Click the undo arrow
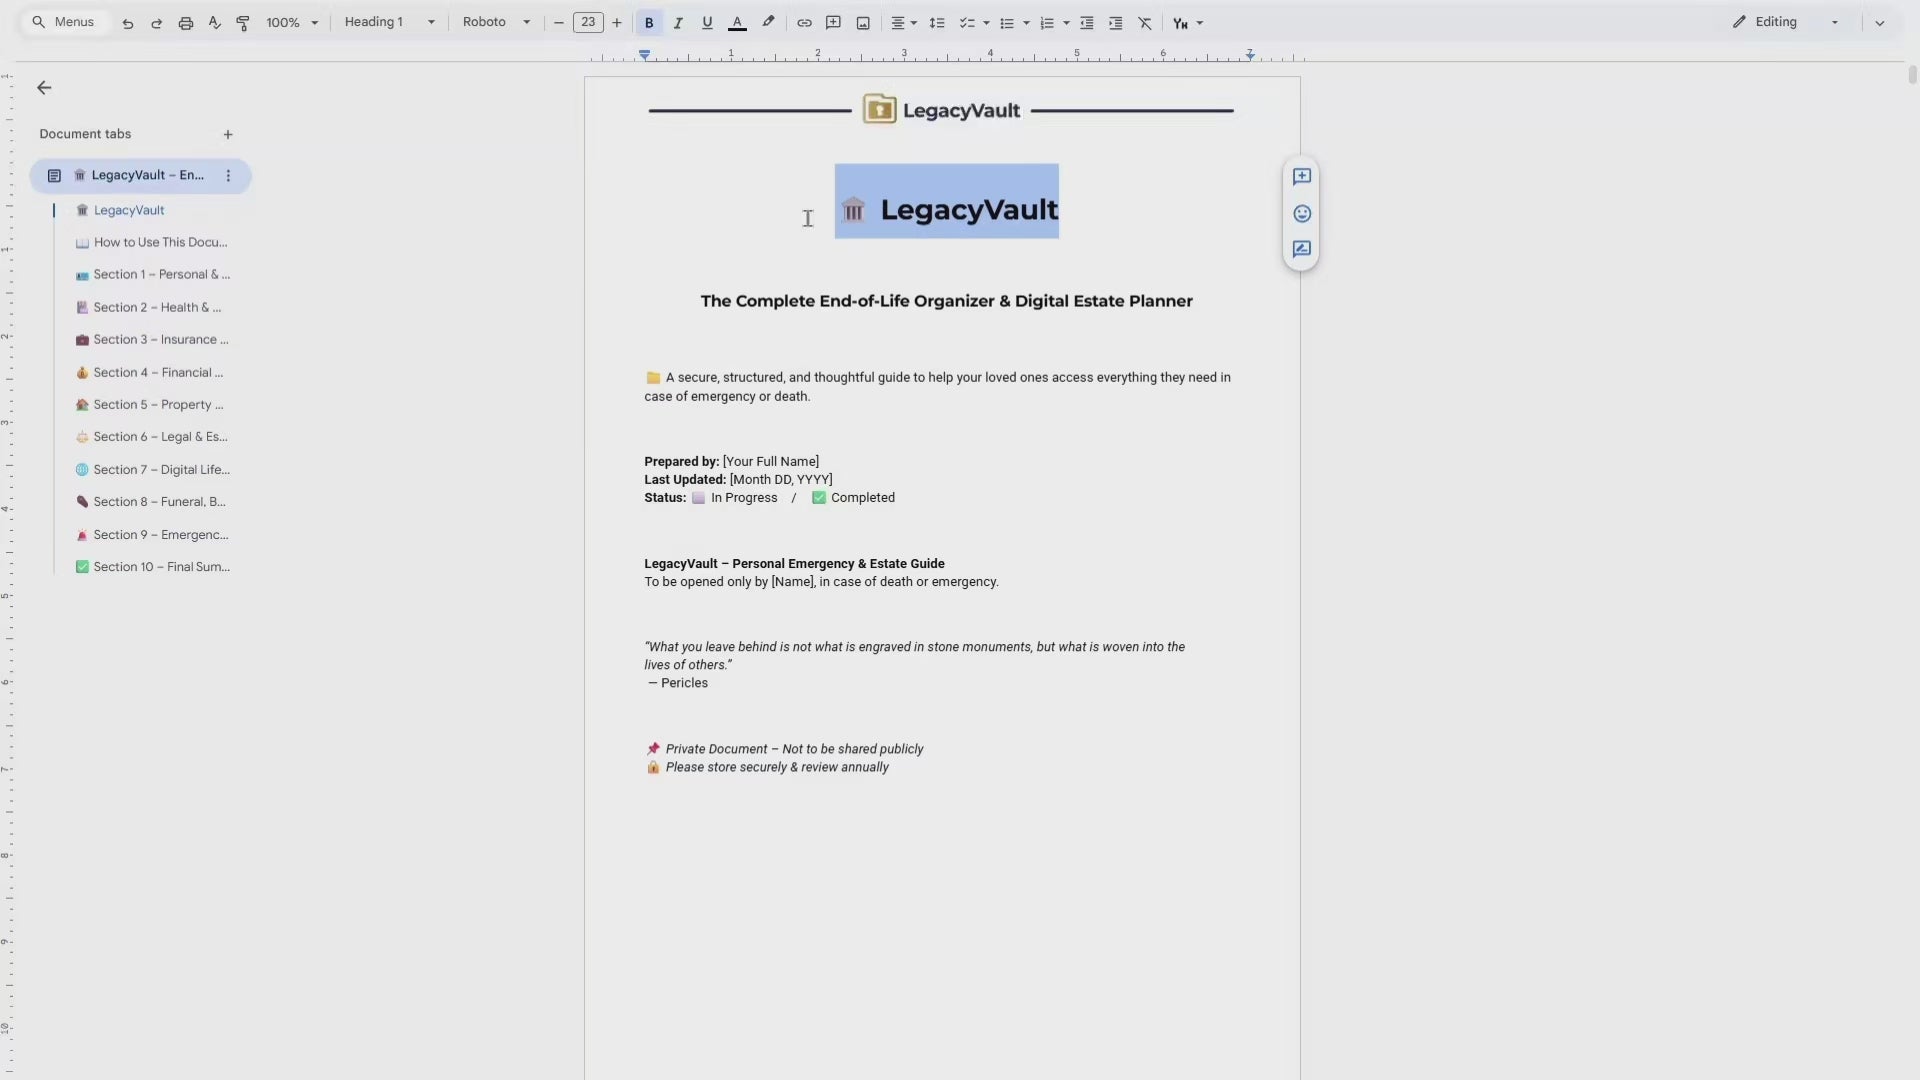This screenshot has height=1080, width=1920. 128,23
